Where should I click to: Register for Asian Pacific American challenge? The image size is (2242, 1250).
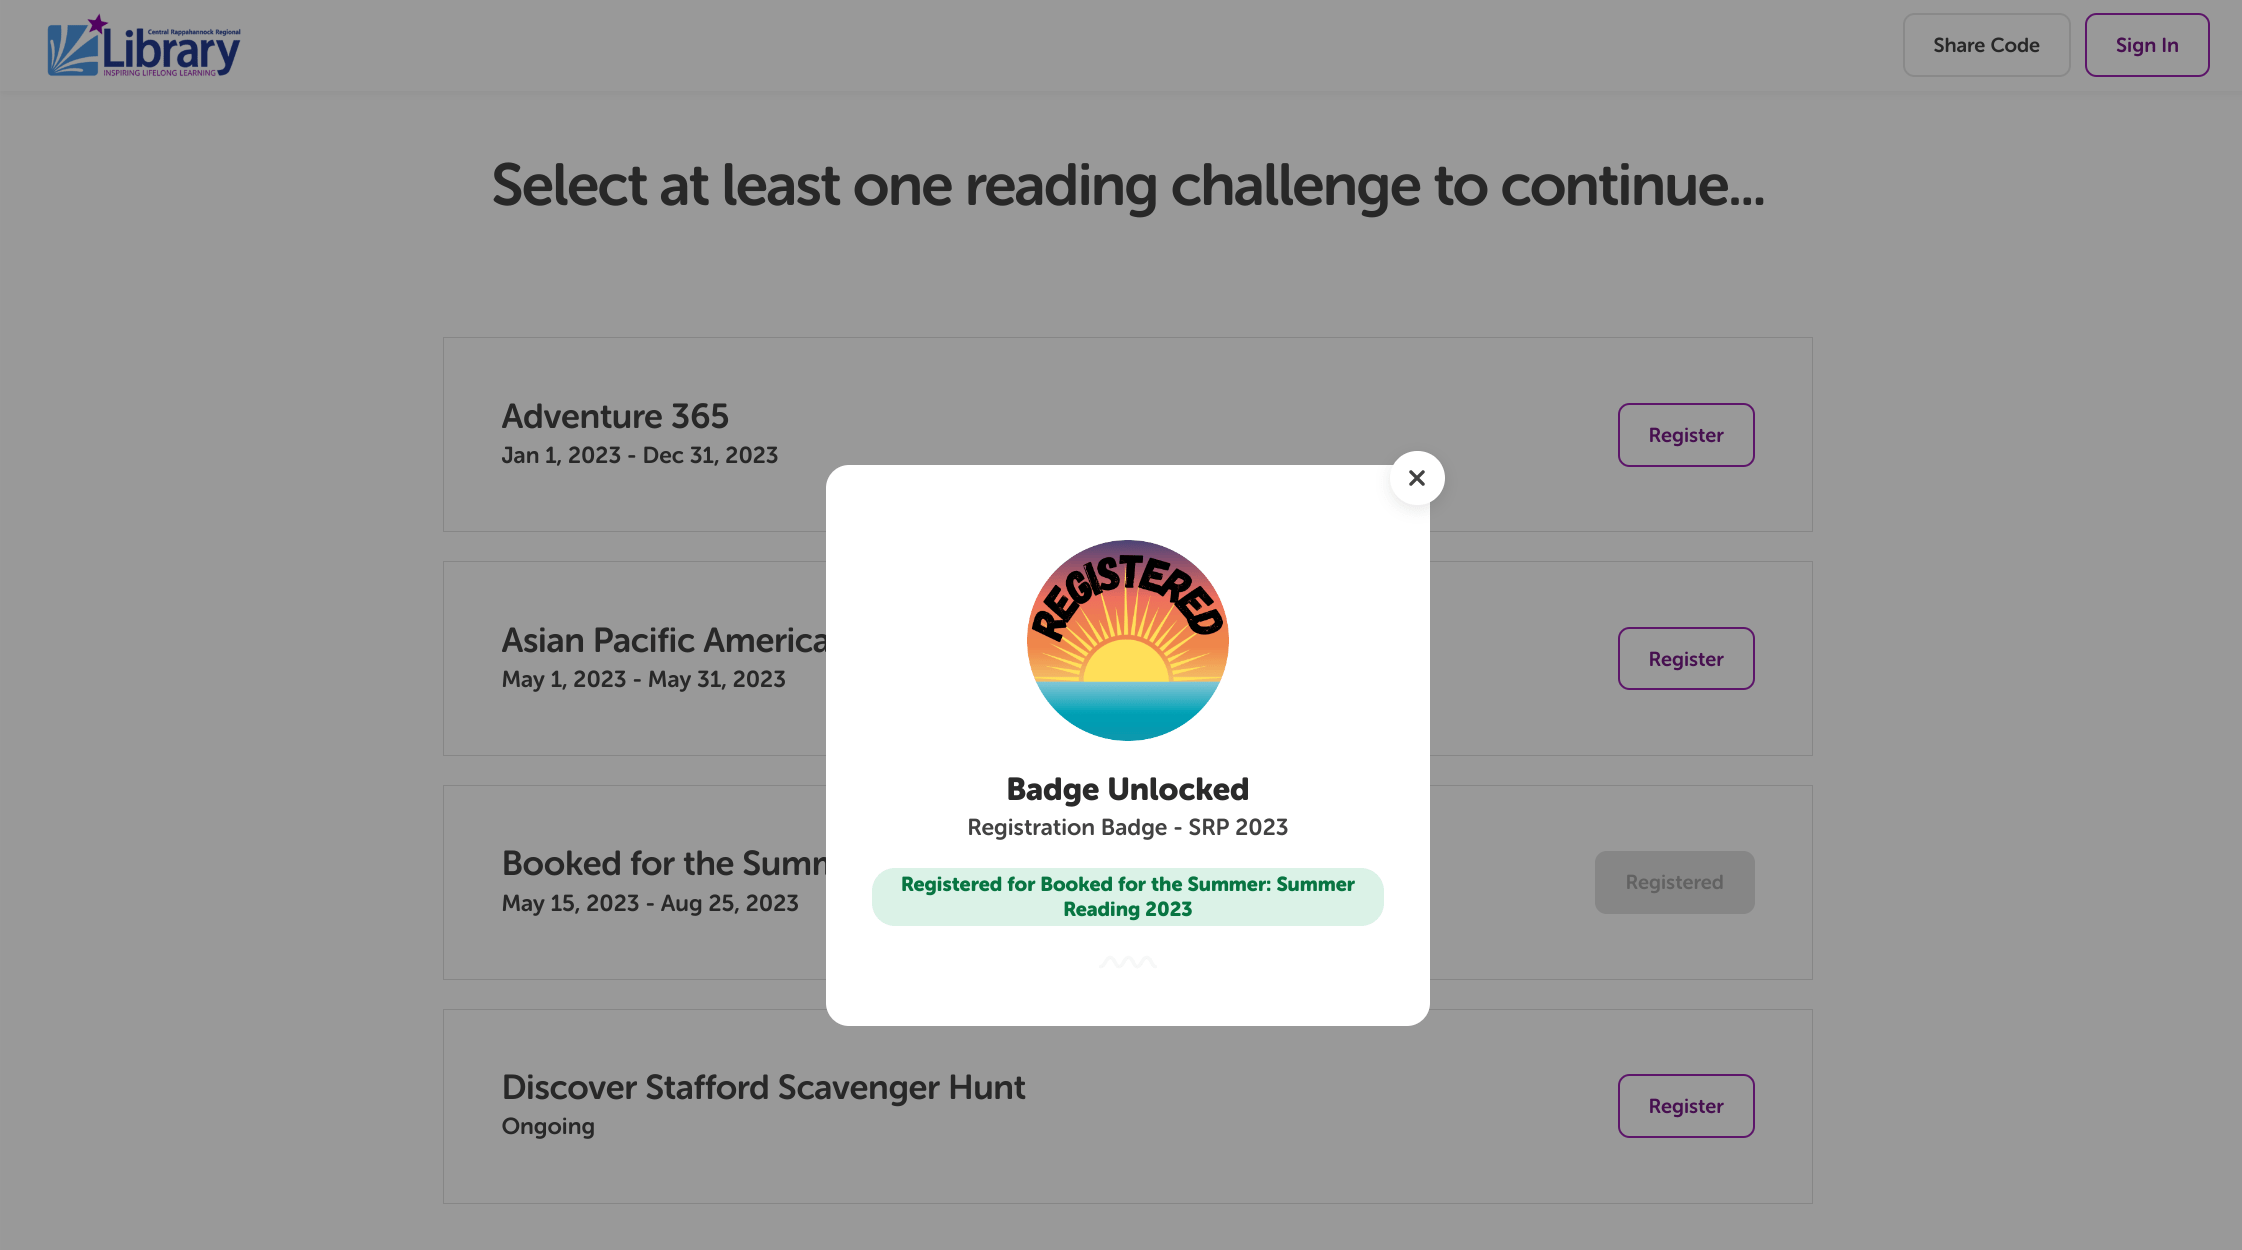(1686, 659)
